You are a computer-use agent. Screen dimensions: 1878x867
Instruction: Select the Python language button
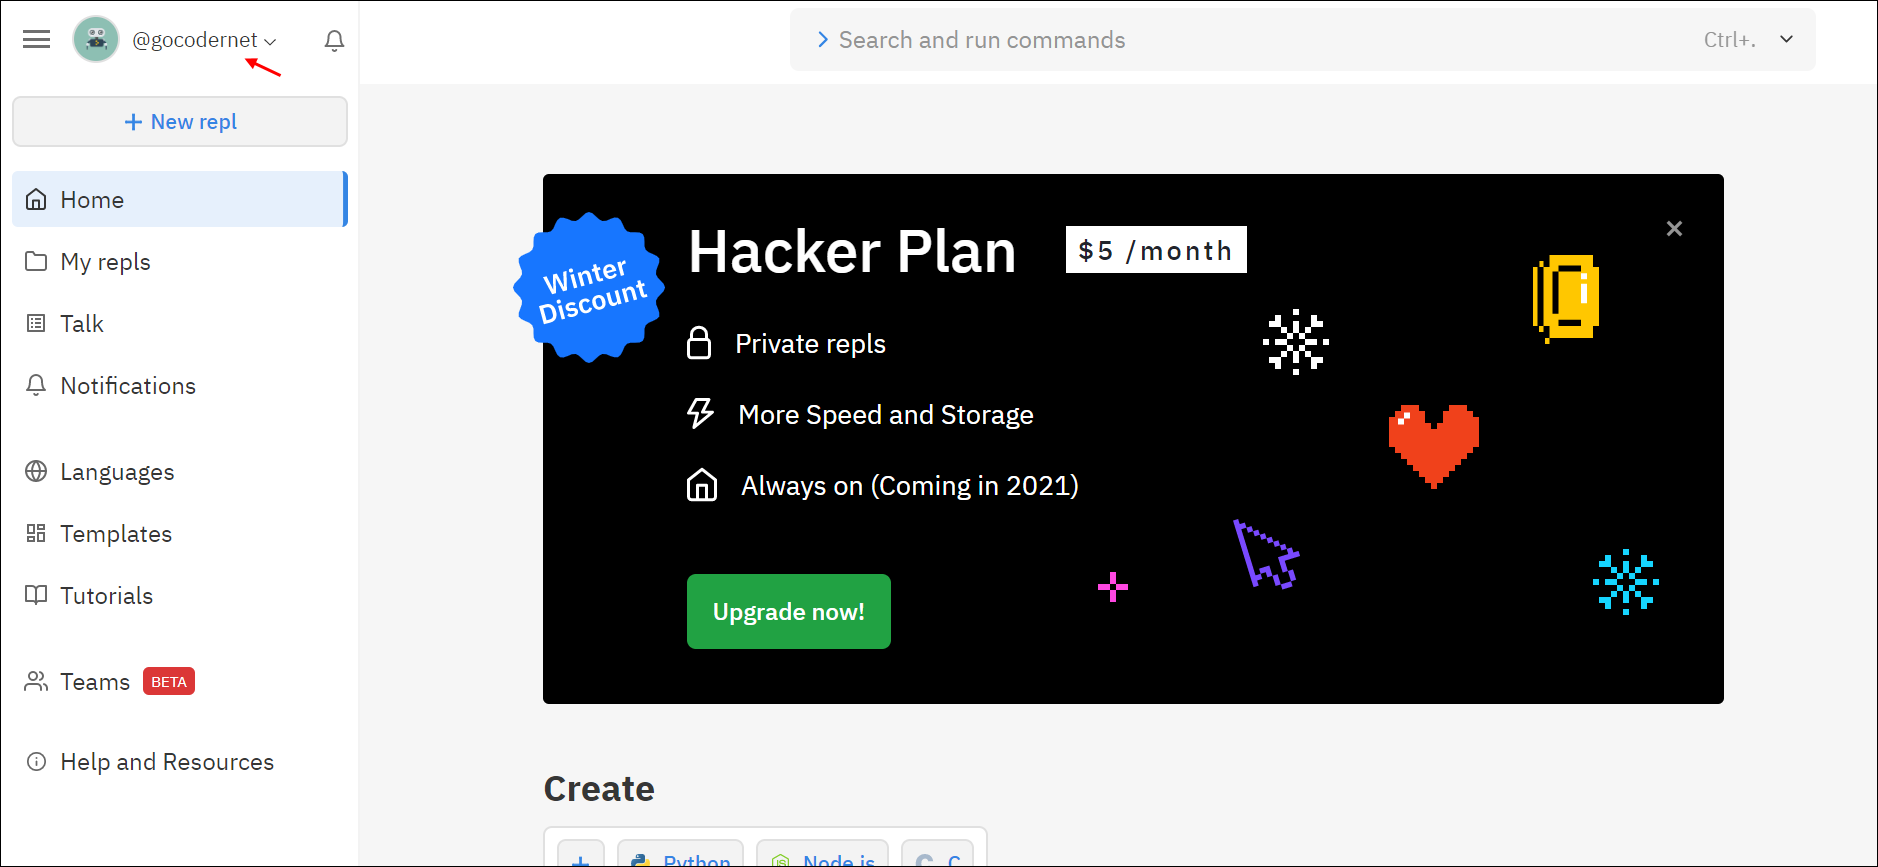tap(680, 855)
